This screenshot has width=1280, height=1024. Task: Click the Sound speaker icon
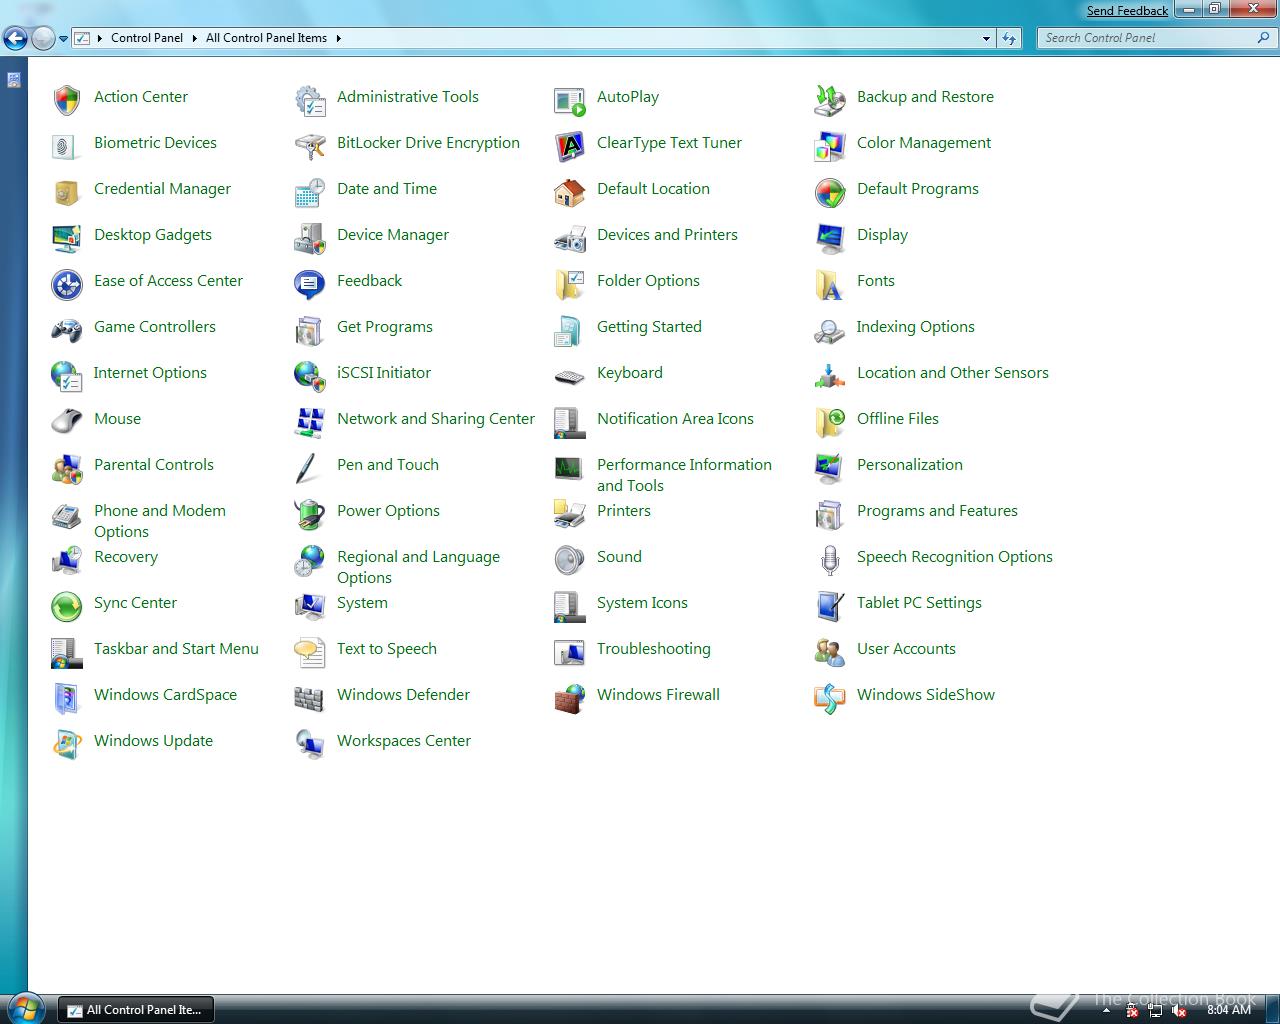coord(570,560)
